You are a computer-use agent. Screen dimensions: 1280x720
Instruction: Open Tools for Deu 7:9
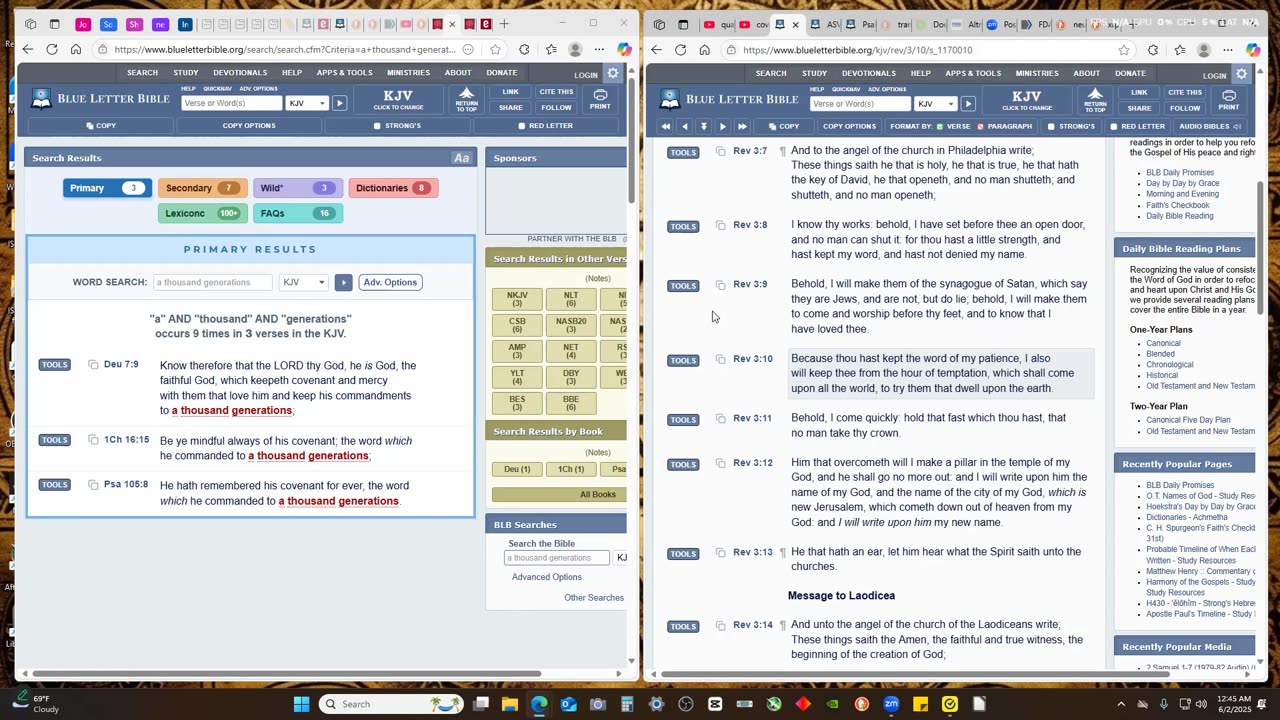[54, 365]
